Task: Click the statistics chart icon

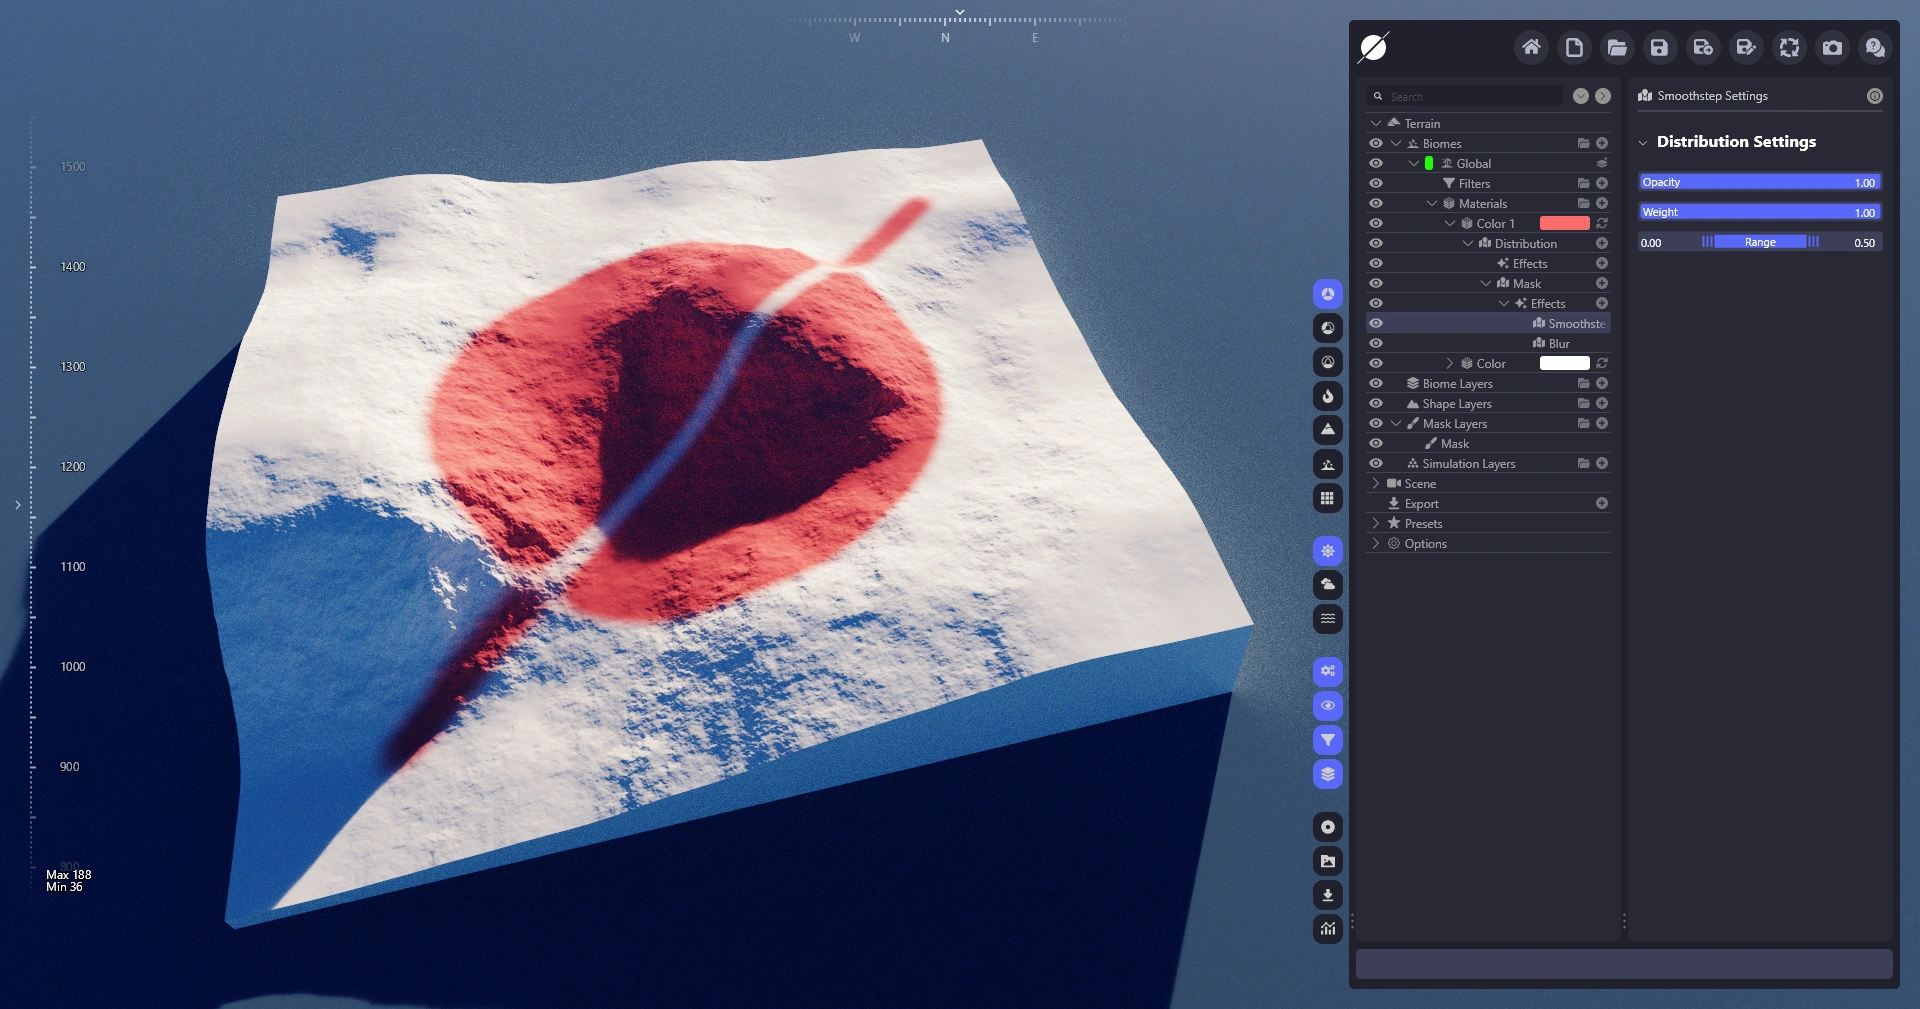Action: [x=1327, y=929]
